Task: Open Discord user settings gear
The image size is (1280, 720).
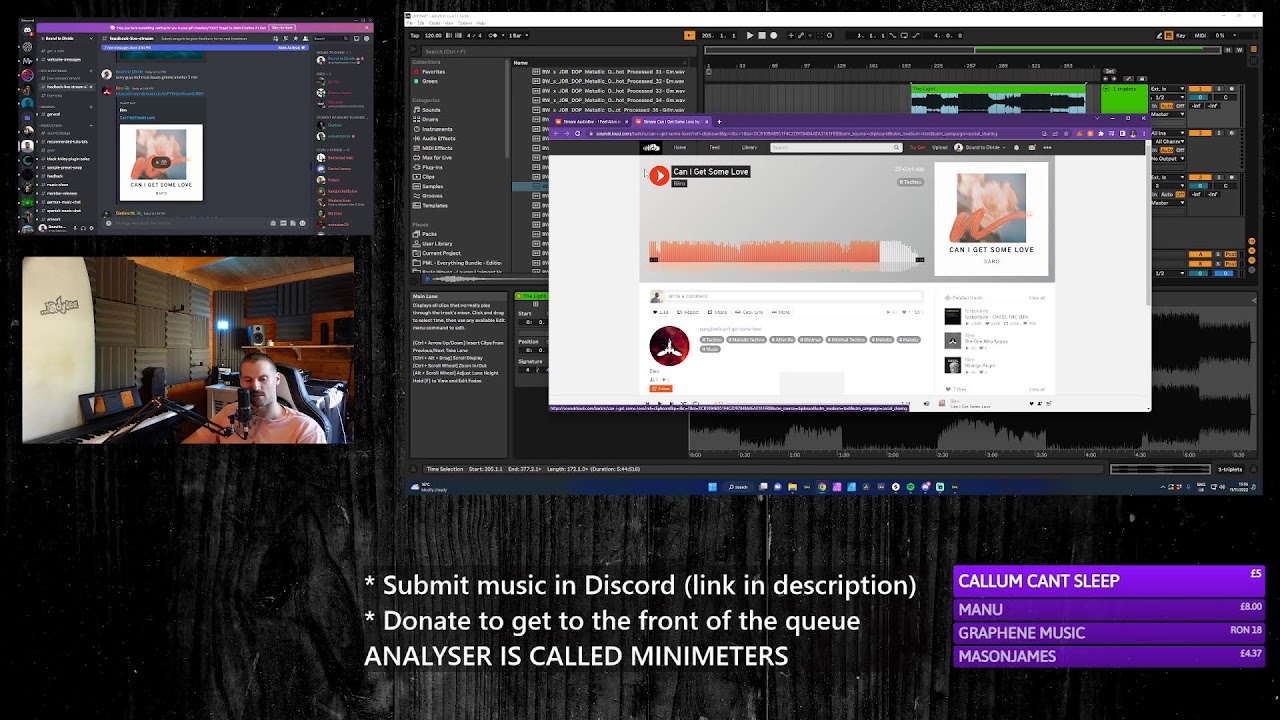Action: tap(91, 228)
